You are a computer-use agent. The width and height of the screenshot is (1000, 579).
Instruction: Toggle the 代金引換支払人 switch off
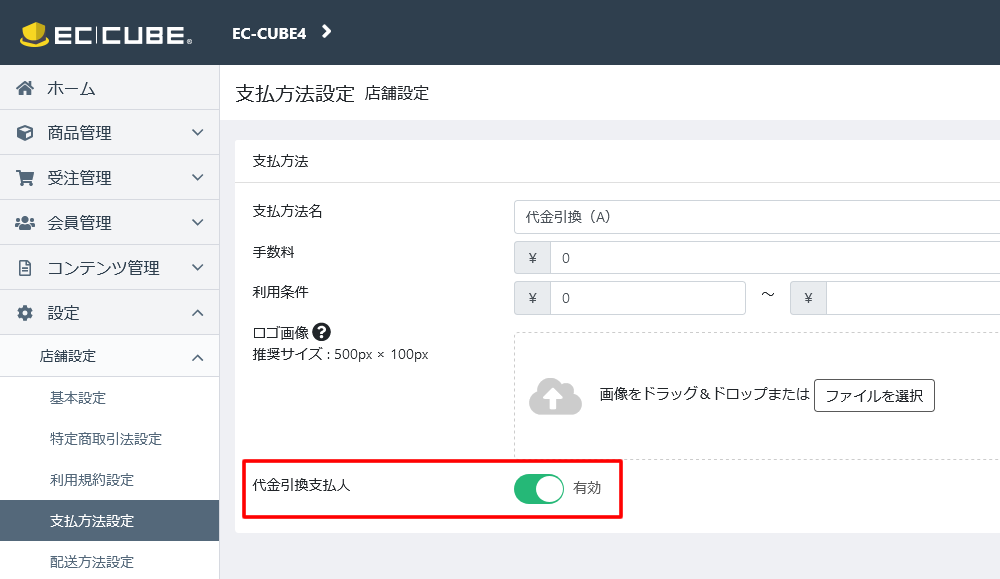[x=539, y=489]
